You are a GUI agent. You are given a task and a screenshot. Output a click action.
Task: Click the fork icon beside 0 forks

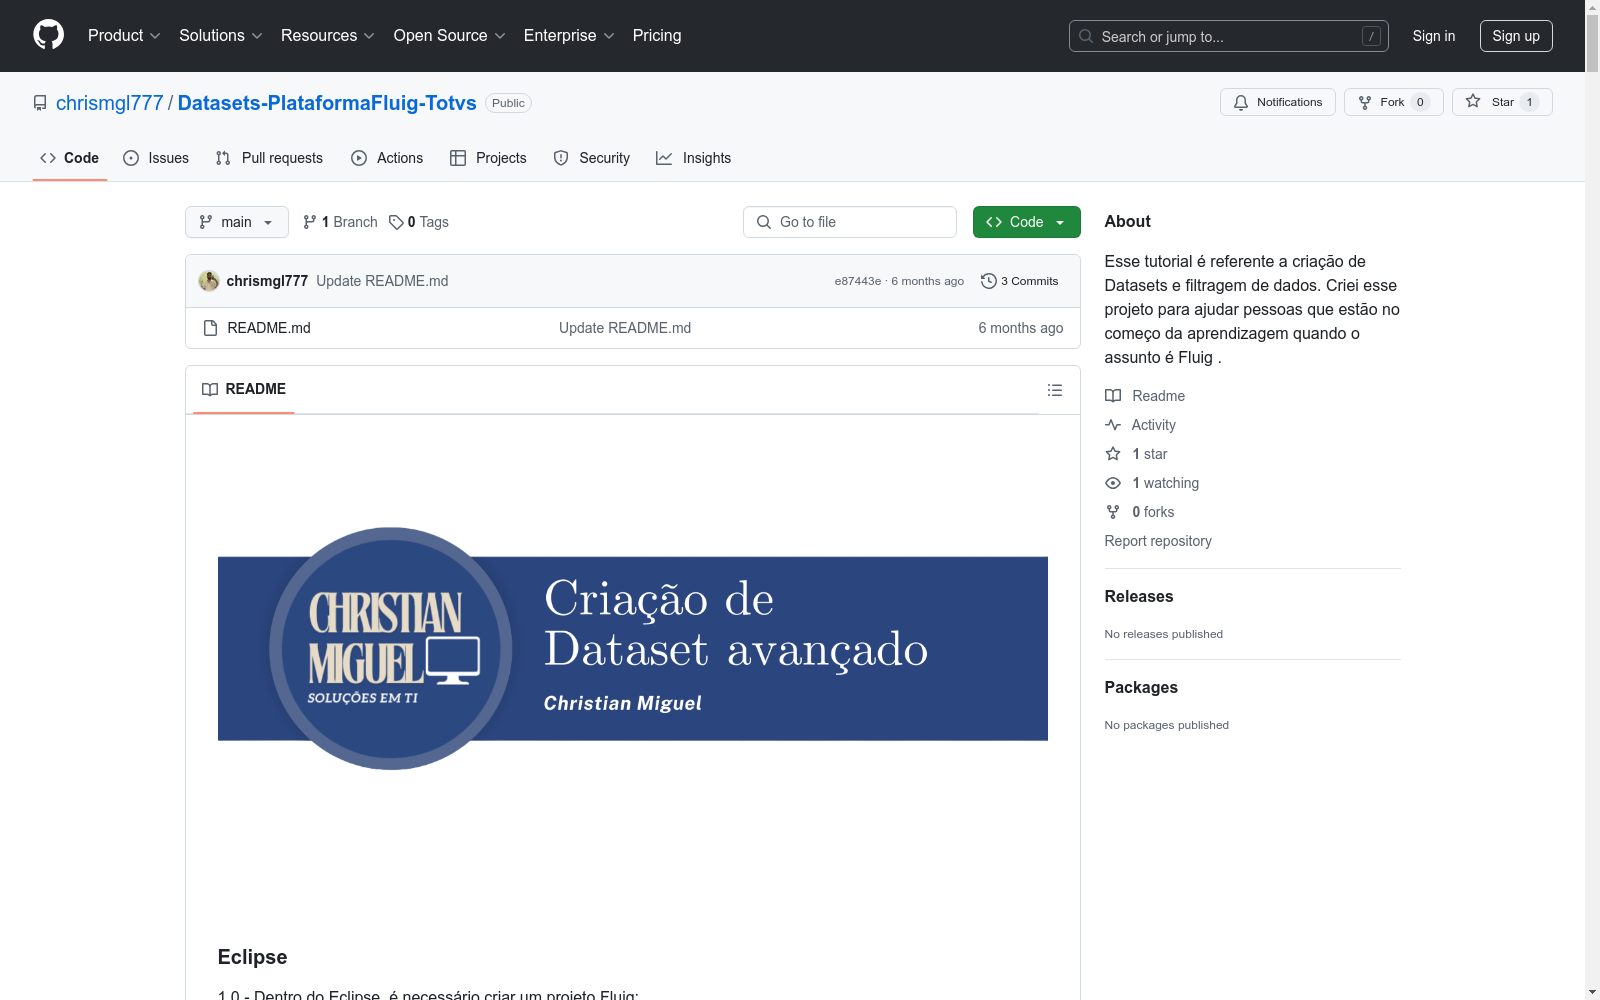tap(1113, 512)
